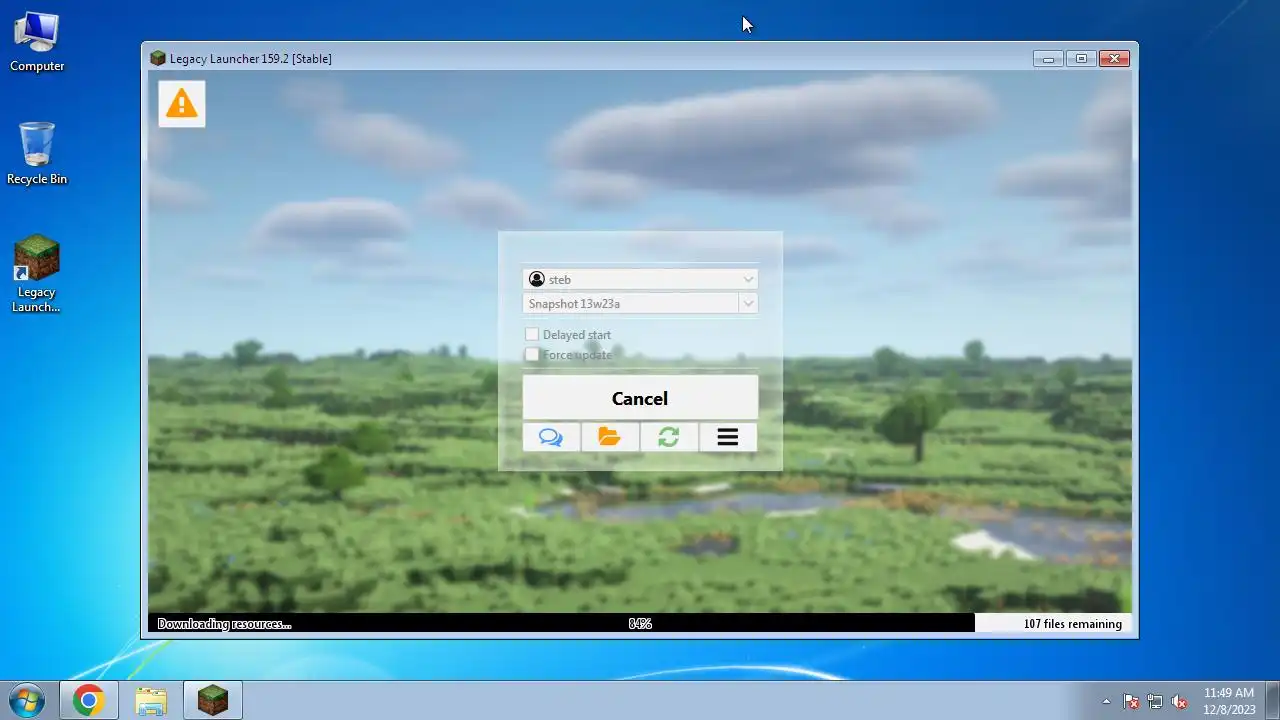Screen dimensions: 1280x720
Task: Click Legacy Launcher taskbar icon
Action: [x=213, y=701]
